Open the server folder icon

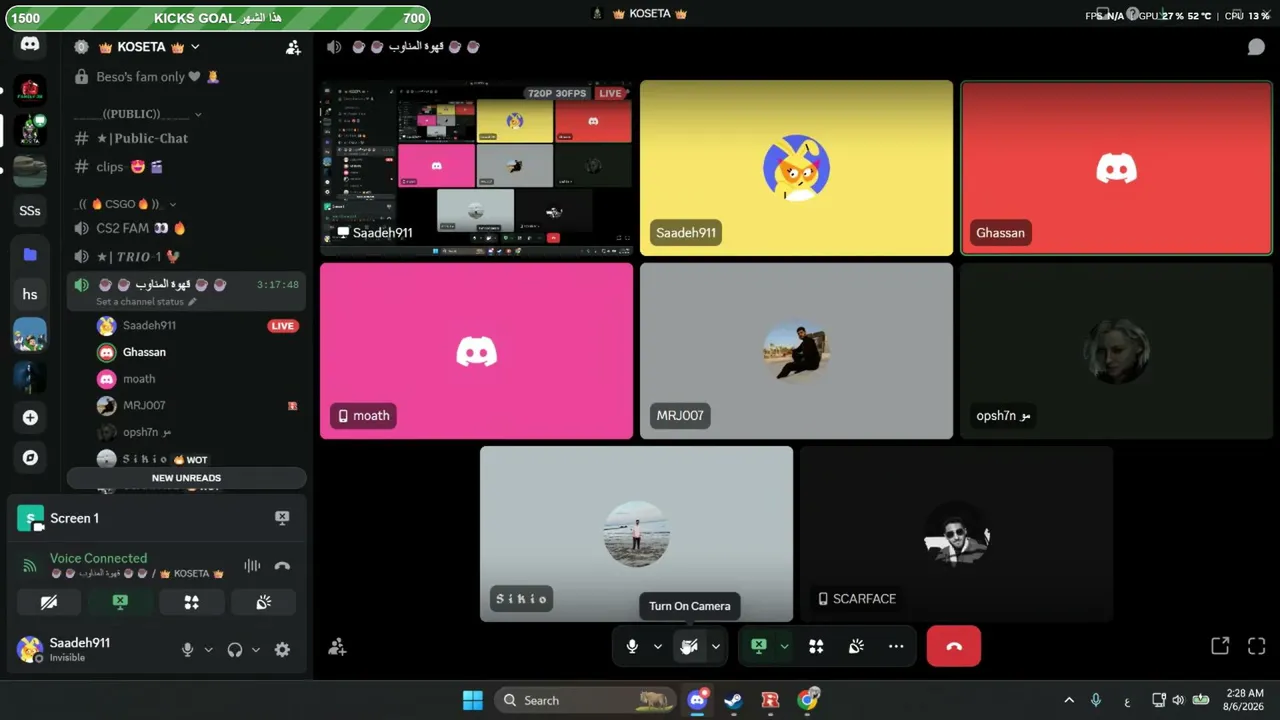point(30,254)
